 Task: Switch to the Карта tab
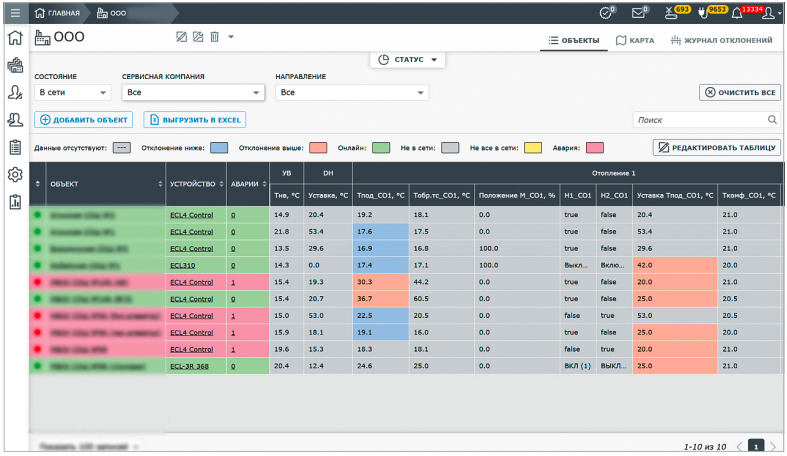(x=634, y=41)
